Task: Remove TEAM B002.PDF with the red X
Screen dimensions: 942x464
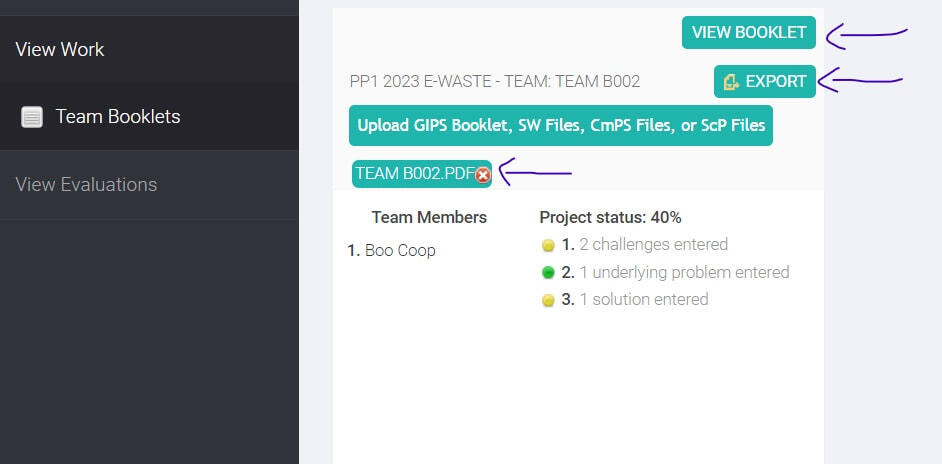Action: [483, 174]
